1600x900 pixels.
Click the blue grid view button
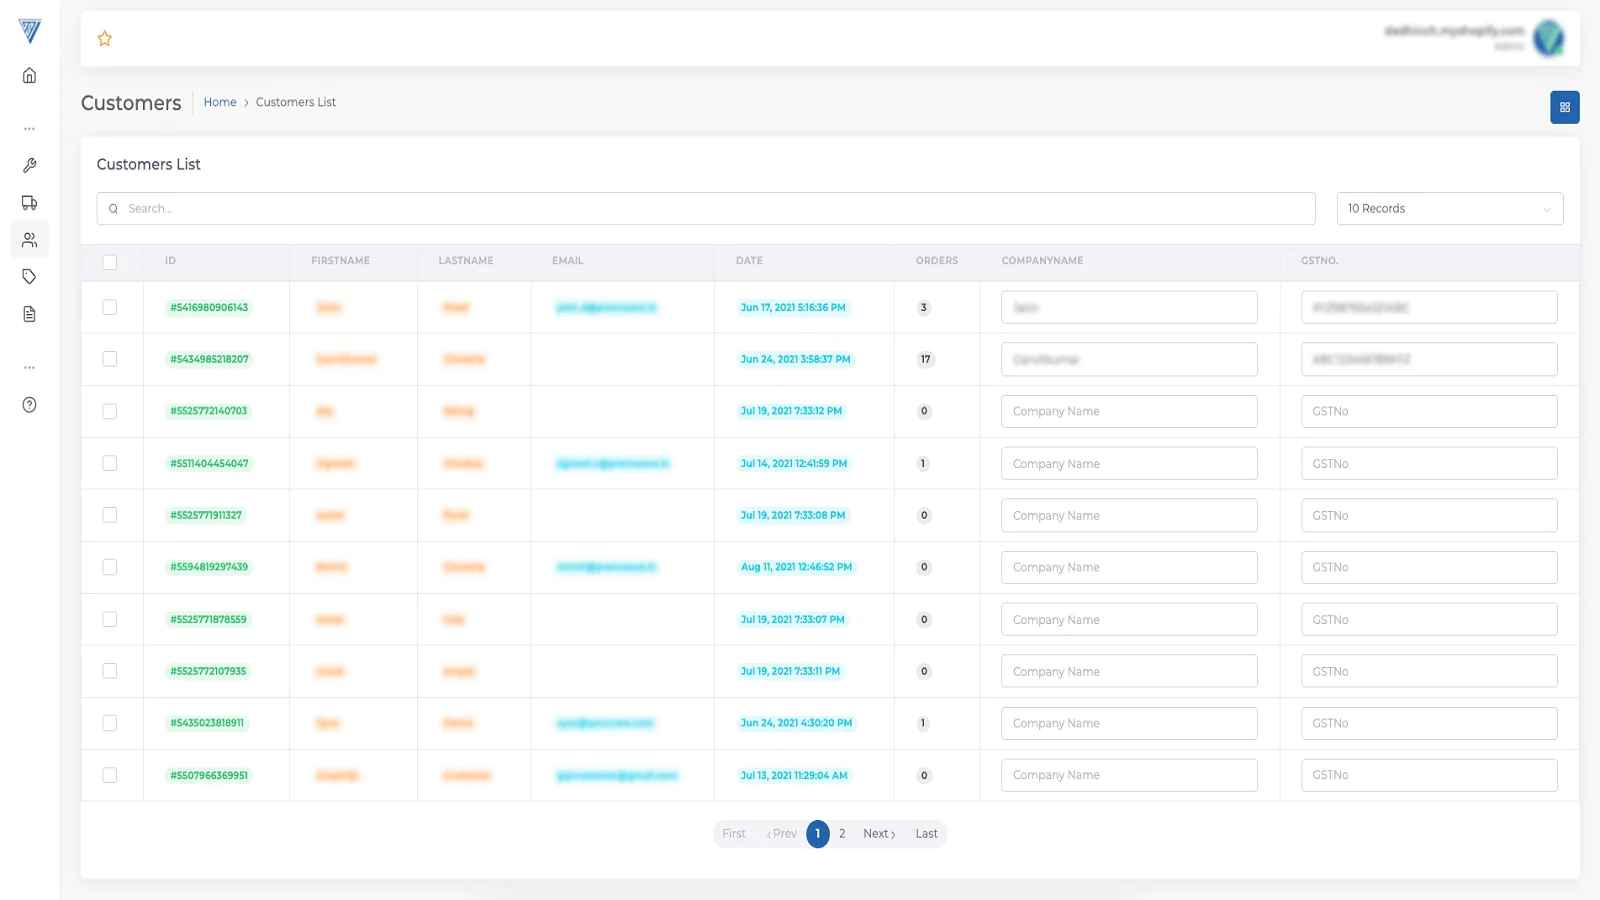click(1564, 107)
